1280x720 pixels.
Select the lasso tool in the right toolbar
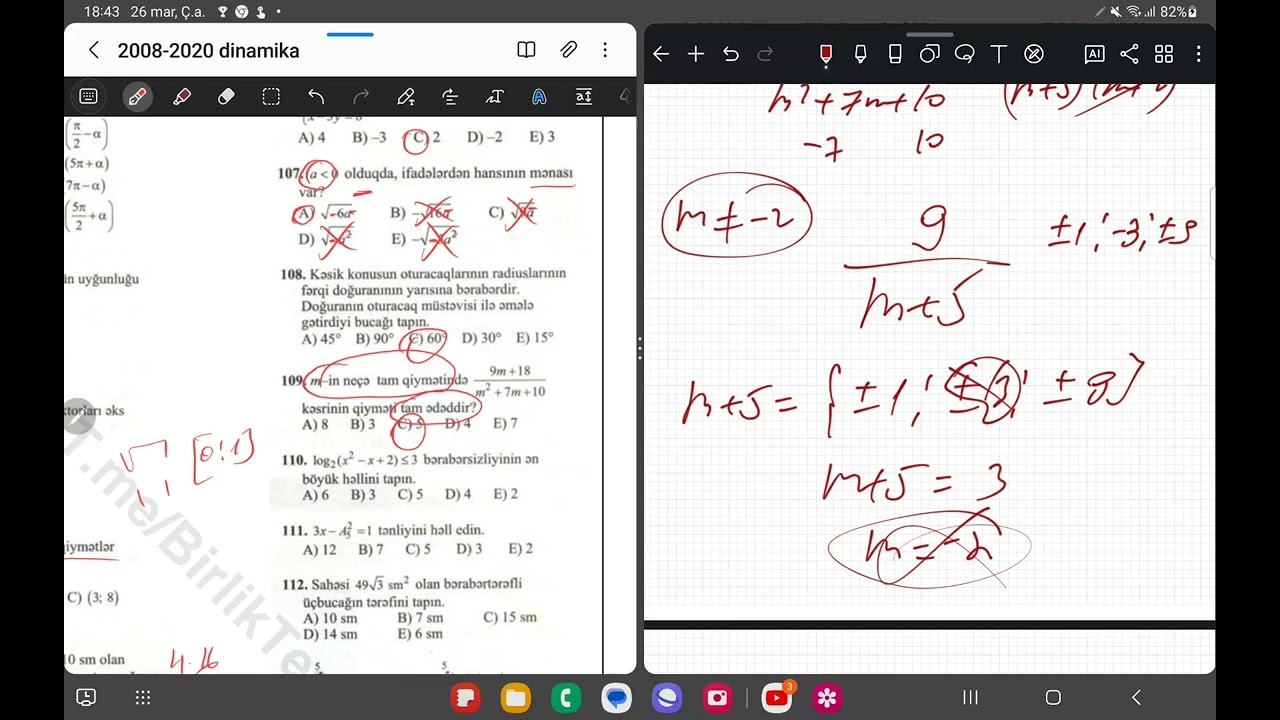click(964, 54)
